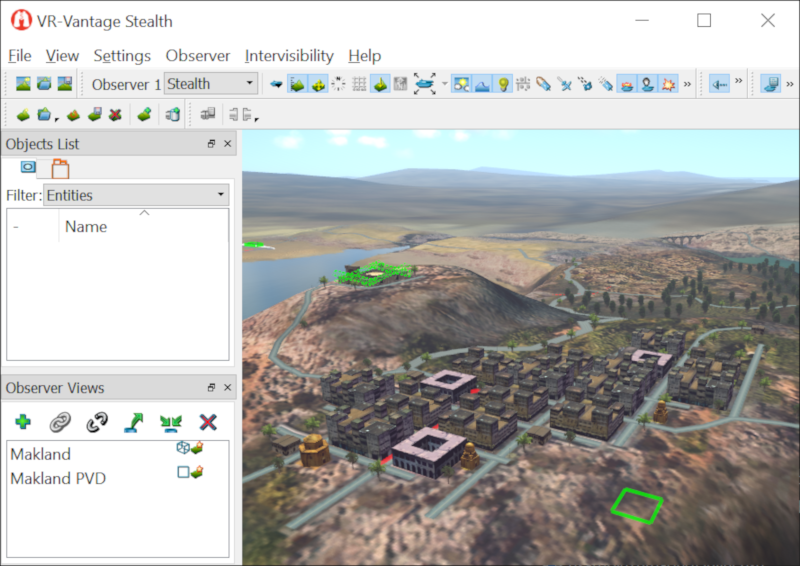Click the Name column sort chevron
This screenshot has width=800, height=566.
(x=144, y=212)
